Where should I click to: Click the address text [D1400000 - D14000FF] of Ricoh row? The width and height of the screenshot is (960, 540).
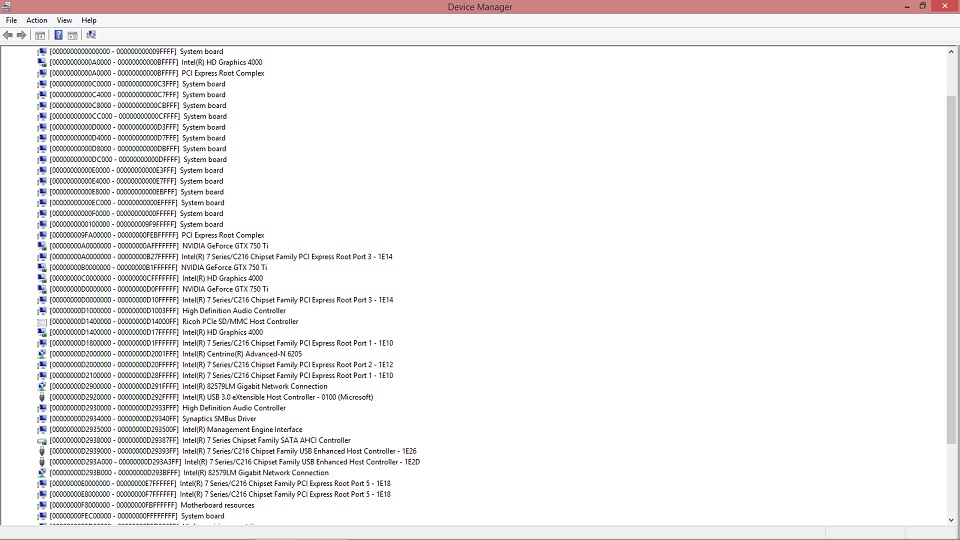coord(114,321)
